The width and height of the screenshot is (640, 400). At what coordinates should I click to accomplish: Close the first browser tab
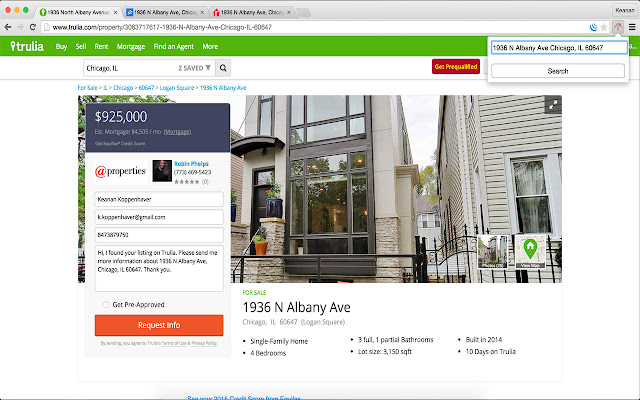[x=116, y=13]
